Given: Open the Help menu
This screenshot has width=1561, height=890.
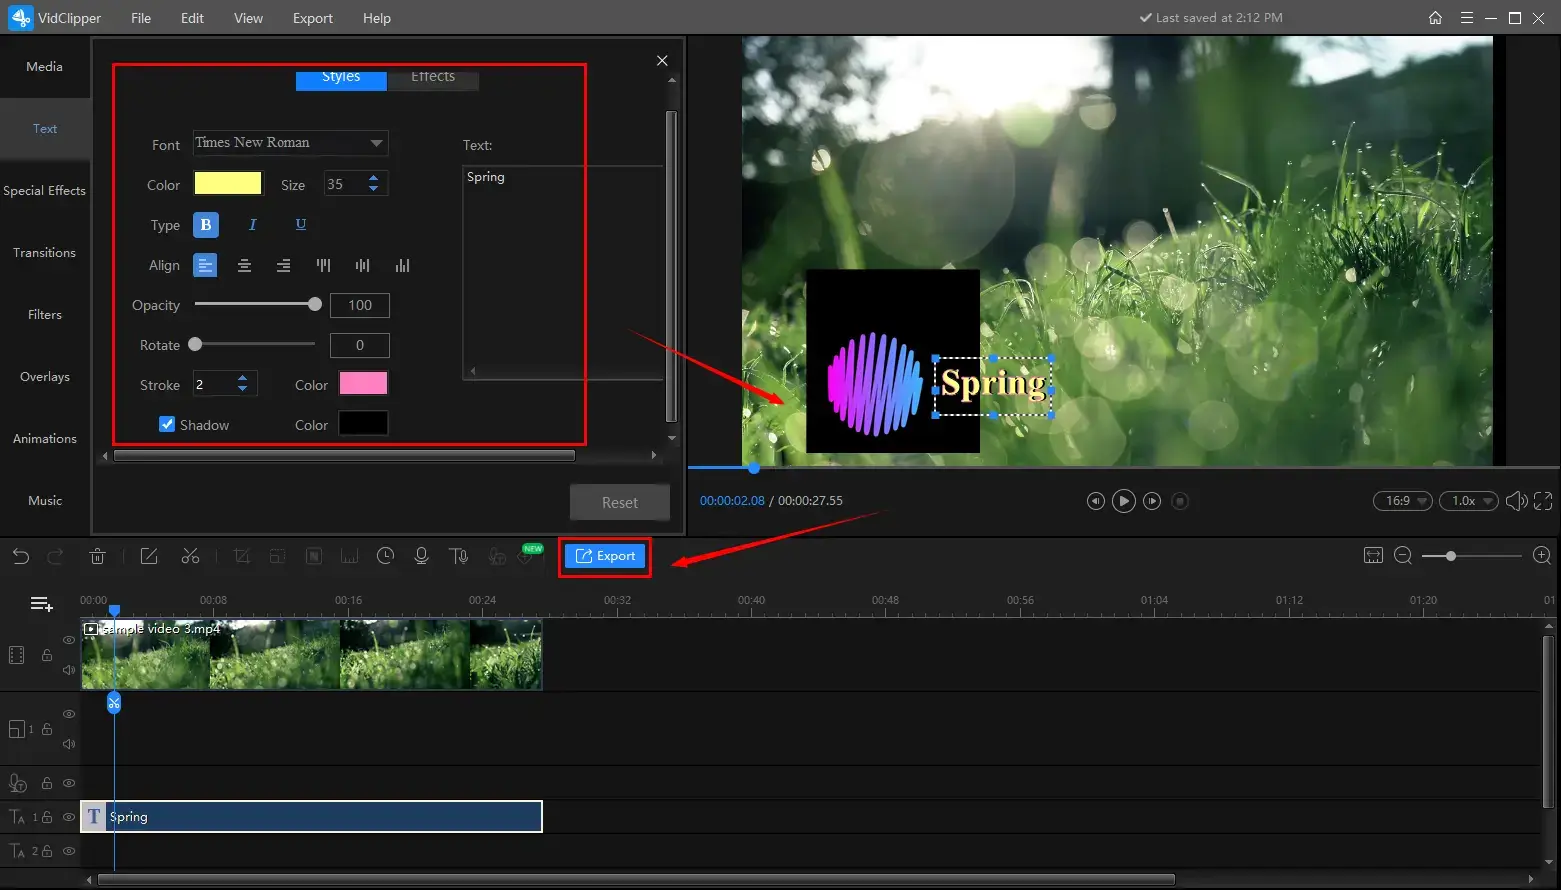Looking at the screenshot, I should 377,18.
